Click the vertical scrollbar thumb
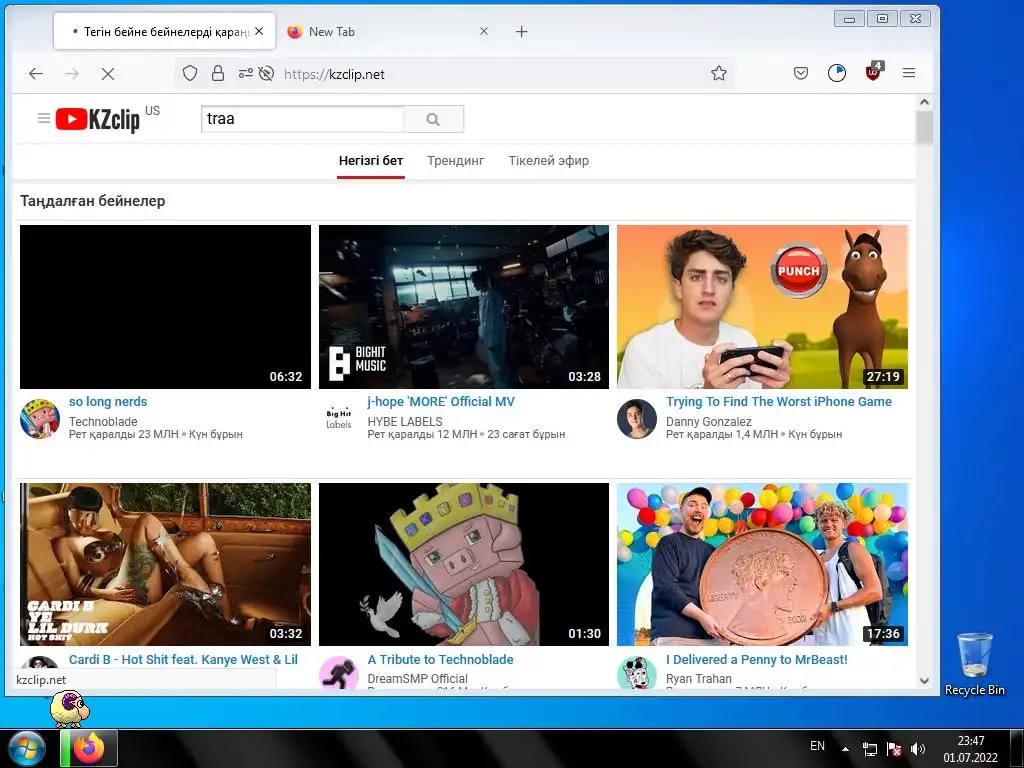 924,127
